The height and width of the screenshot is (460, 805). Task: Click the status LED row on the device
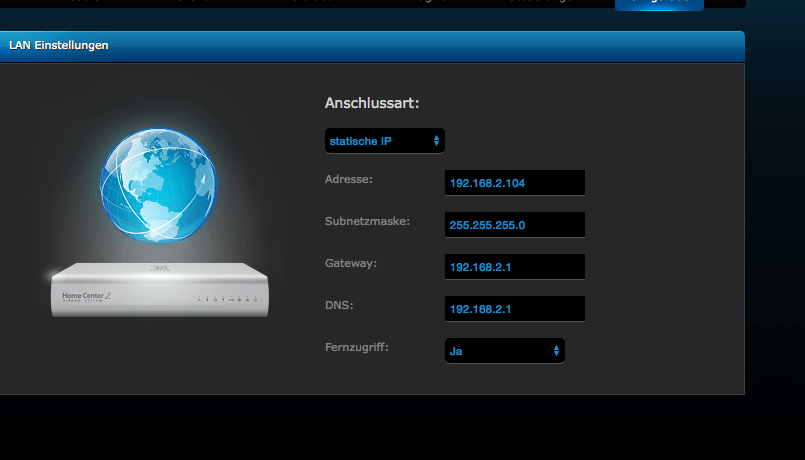[228, 299]
